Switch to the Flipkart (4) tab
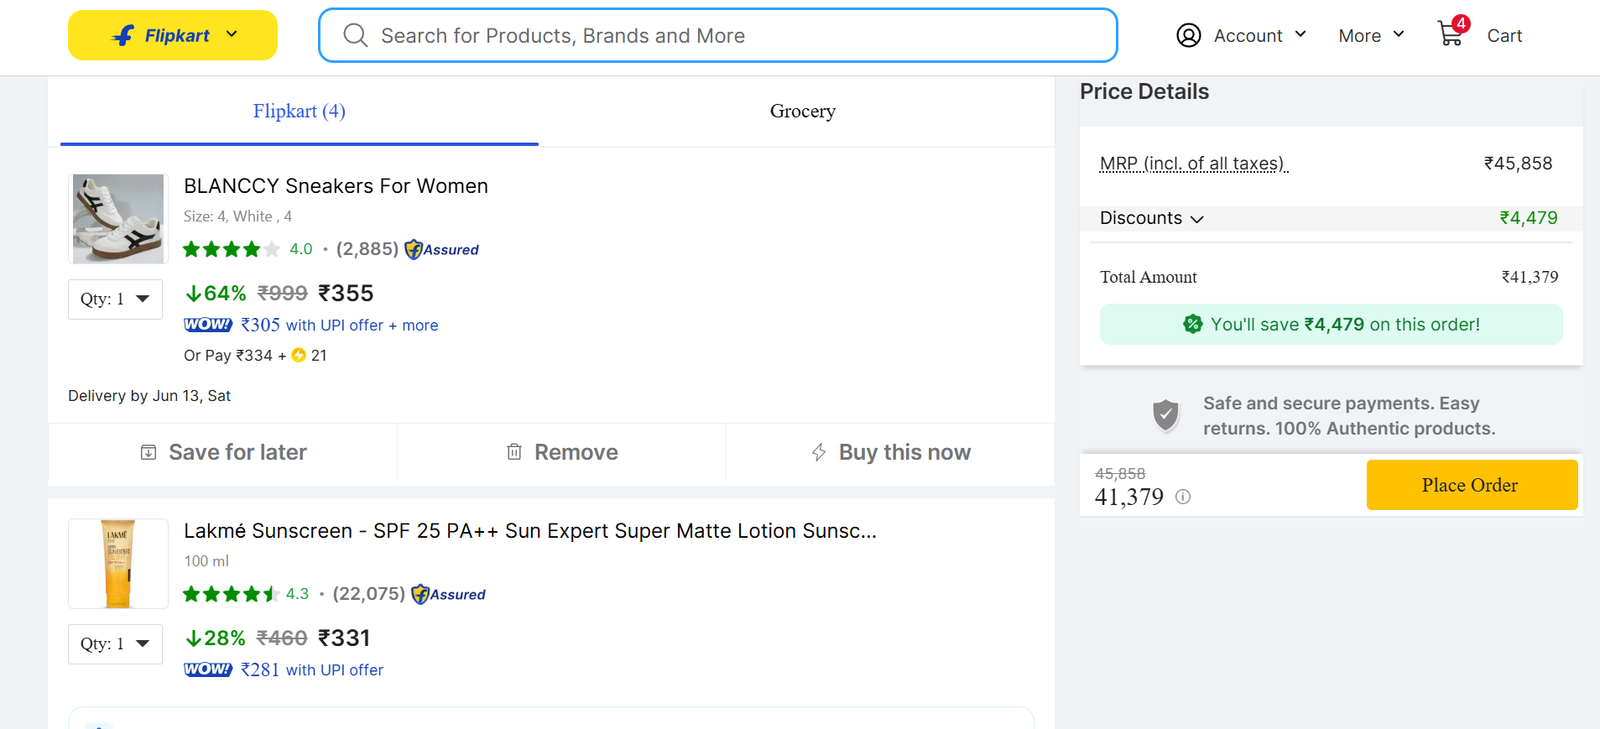The image size is (1600, 729). click(299, 111)
